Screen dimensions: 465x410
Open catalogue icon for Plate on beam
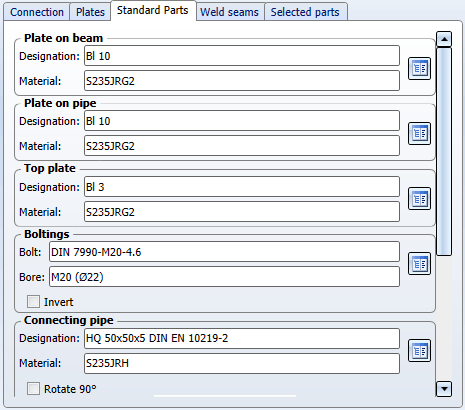pos(419,69)
